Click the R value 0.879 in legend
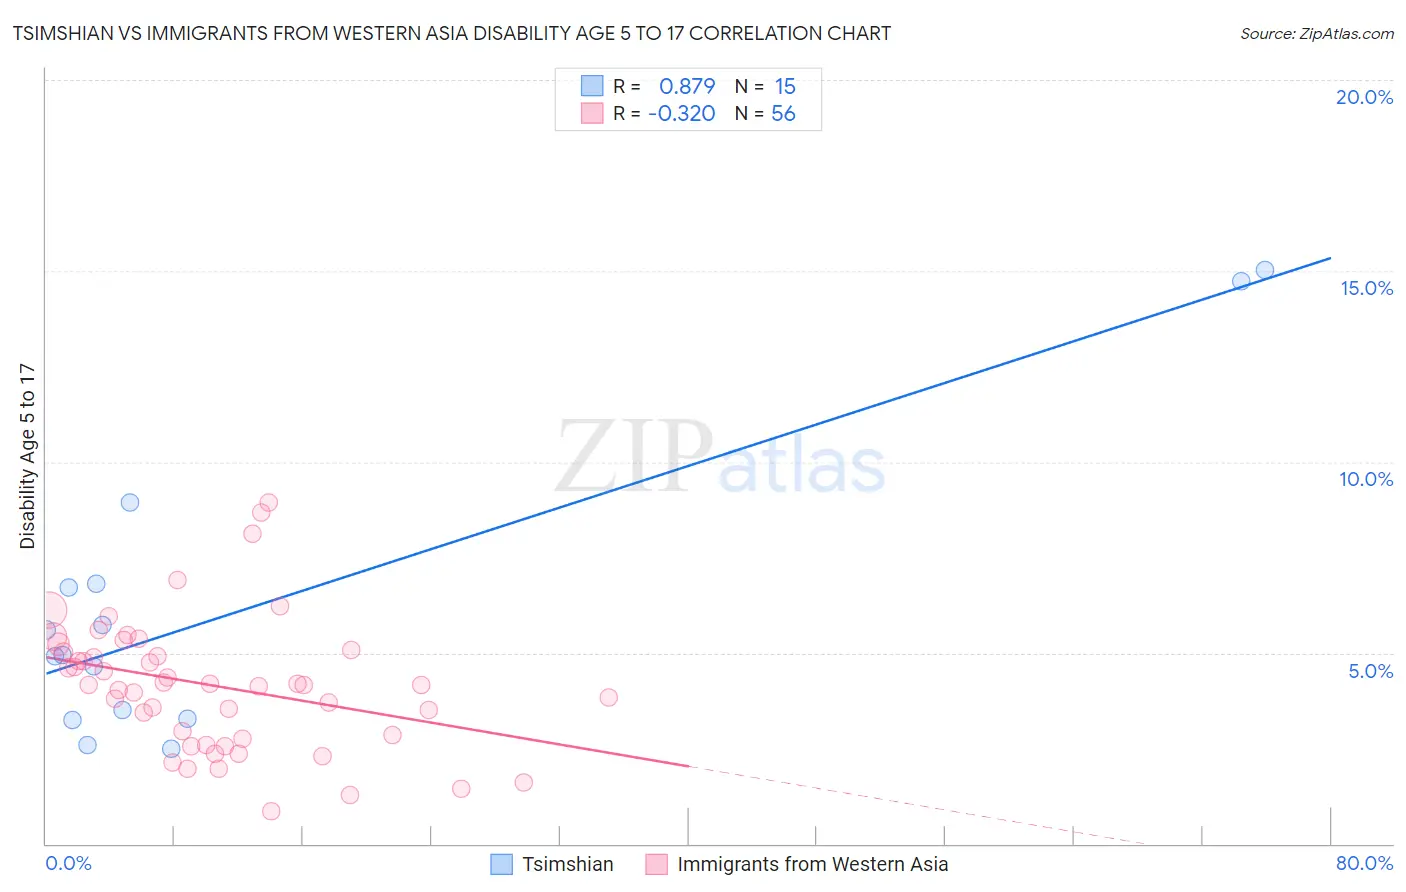 point(687,86)
